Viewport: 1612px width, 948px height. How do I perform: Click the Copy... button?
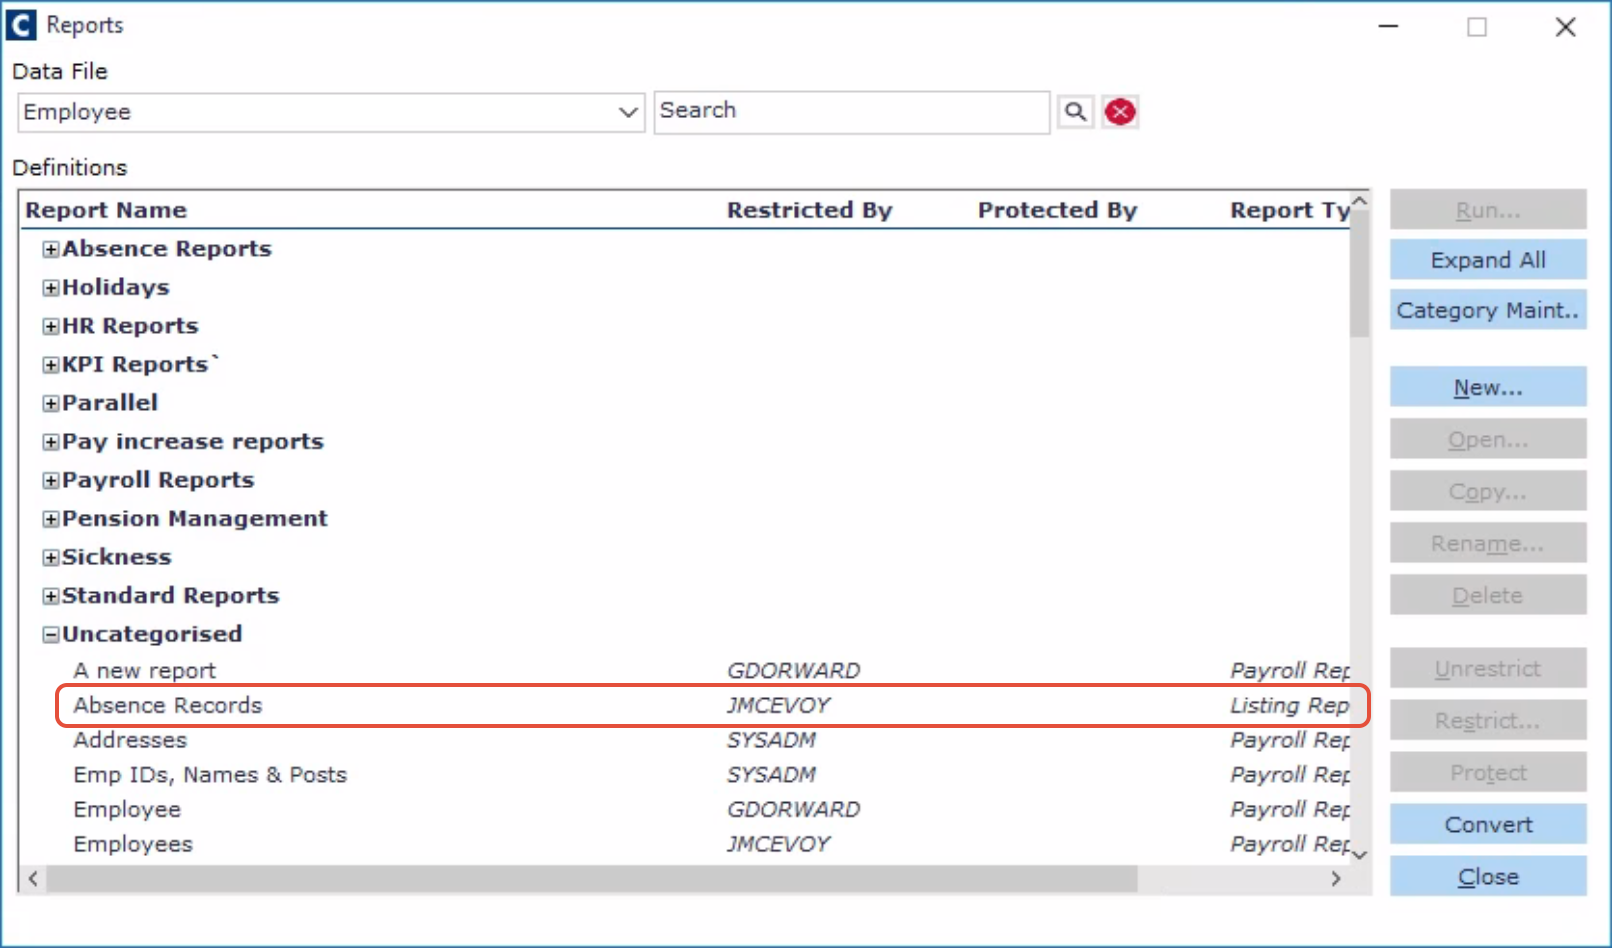click(x=1488, y=491)
